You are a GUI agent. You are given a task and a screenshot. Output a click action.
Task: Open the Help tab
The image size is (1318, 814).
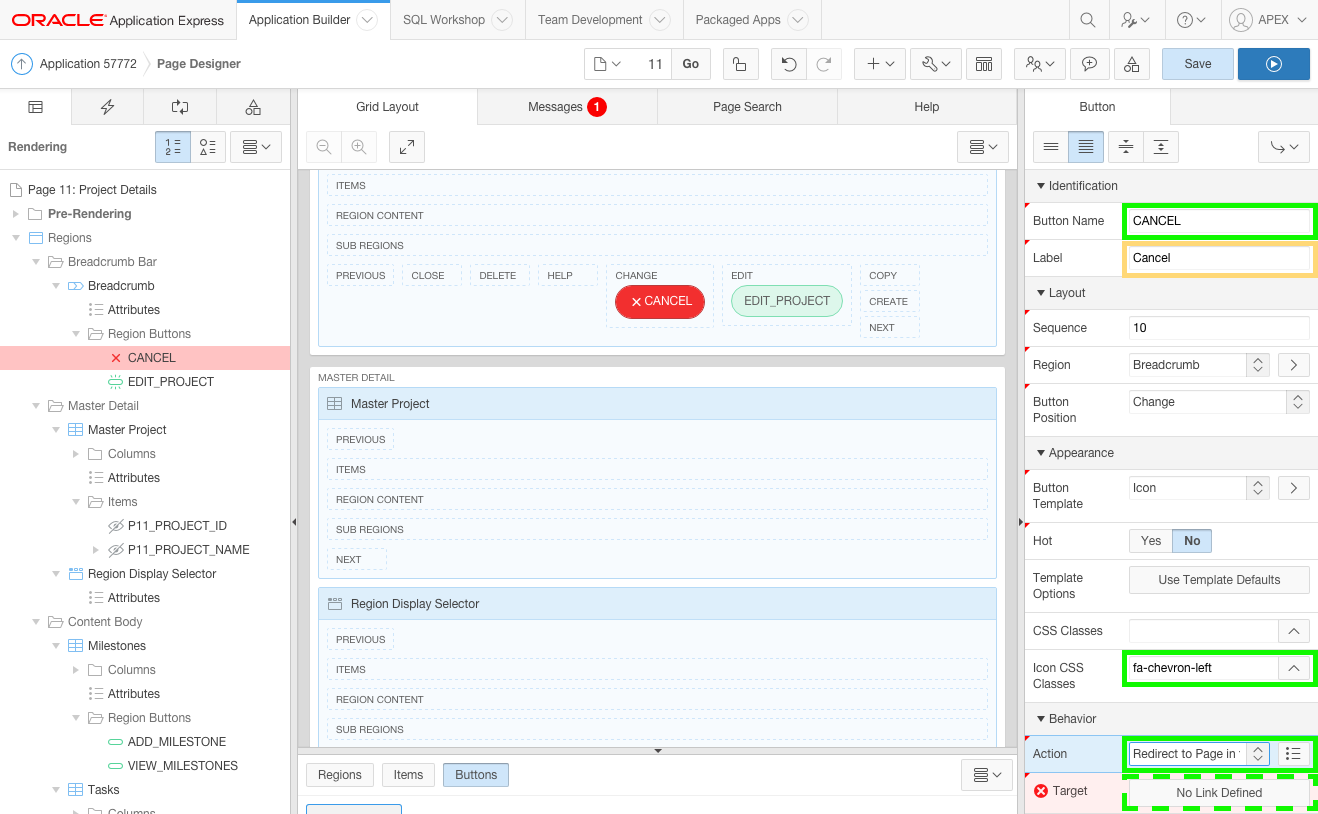(x=927, y=107)
